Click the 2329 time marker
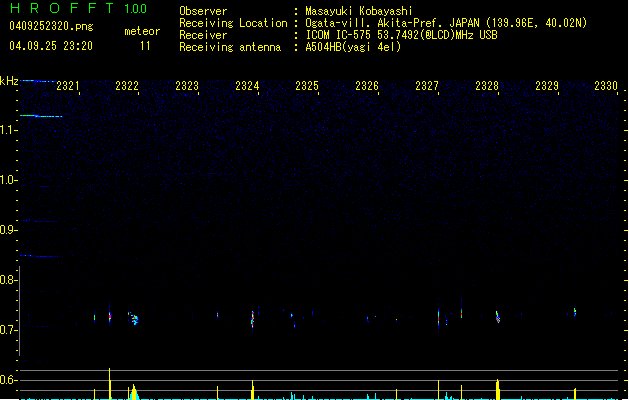Viewport: 629px width, 400px height. point(547,86)
